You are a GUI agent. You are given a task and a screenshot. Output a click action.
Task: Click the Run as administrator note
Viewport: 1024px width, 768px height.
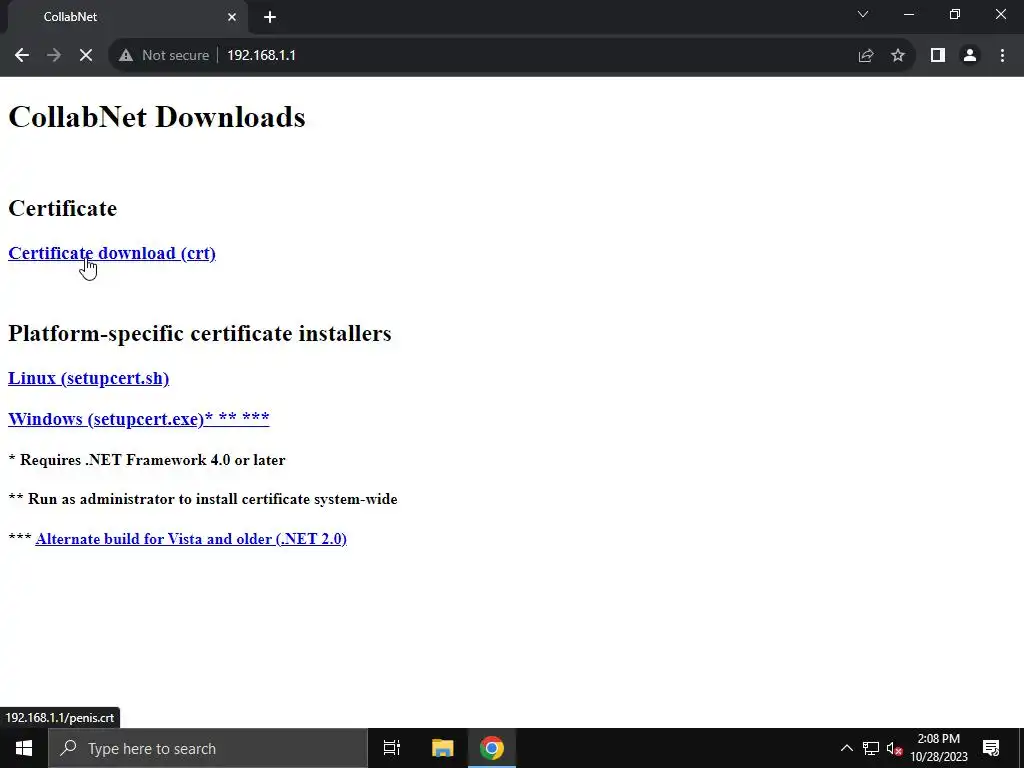[202, 500]
